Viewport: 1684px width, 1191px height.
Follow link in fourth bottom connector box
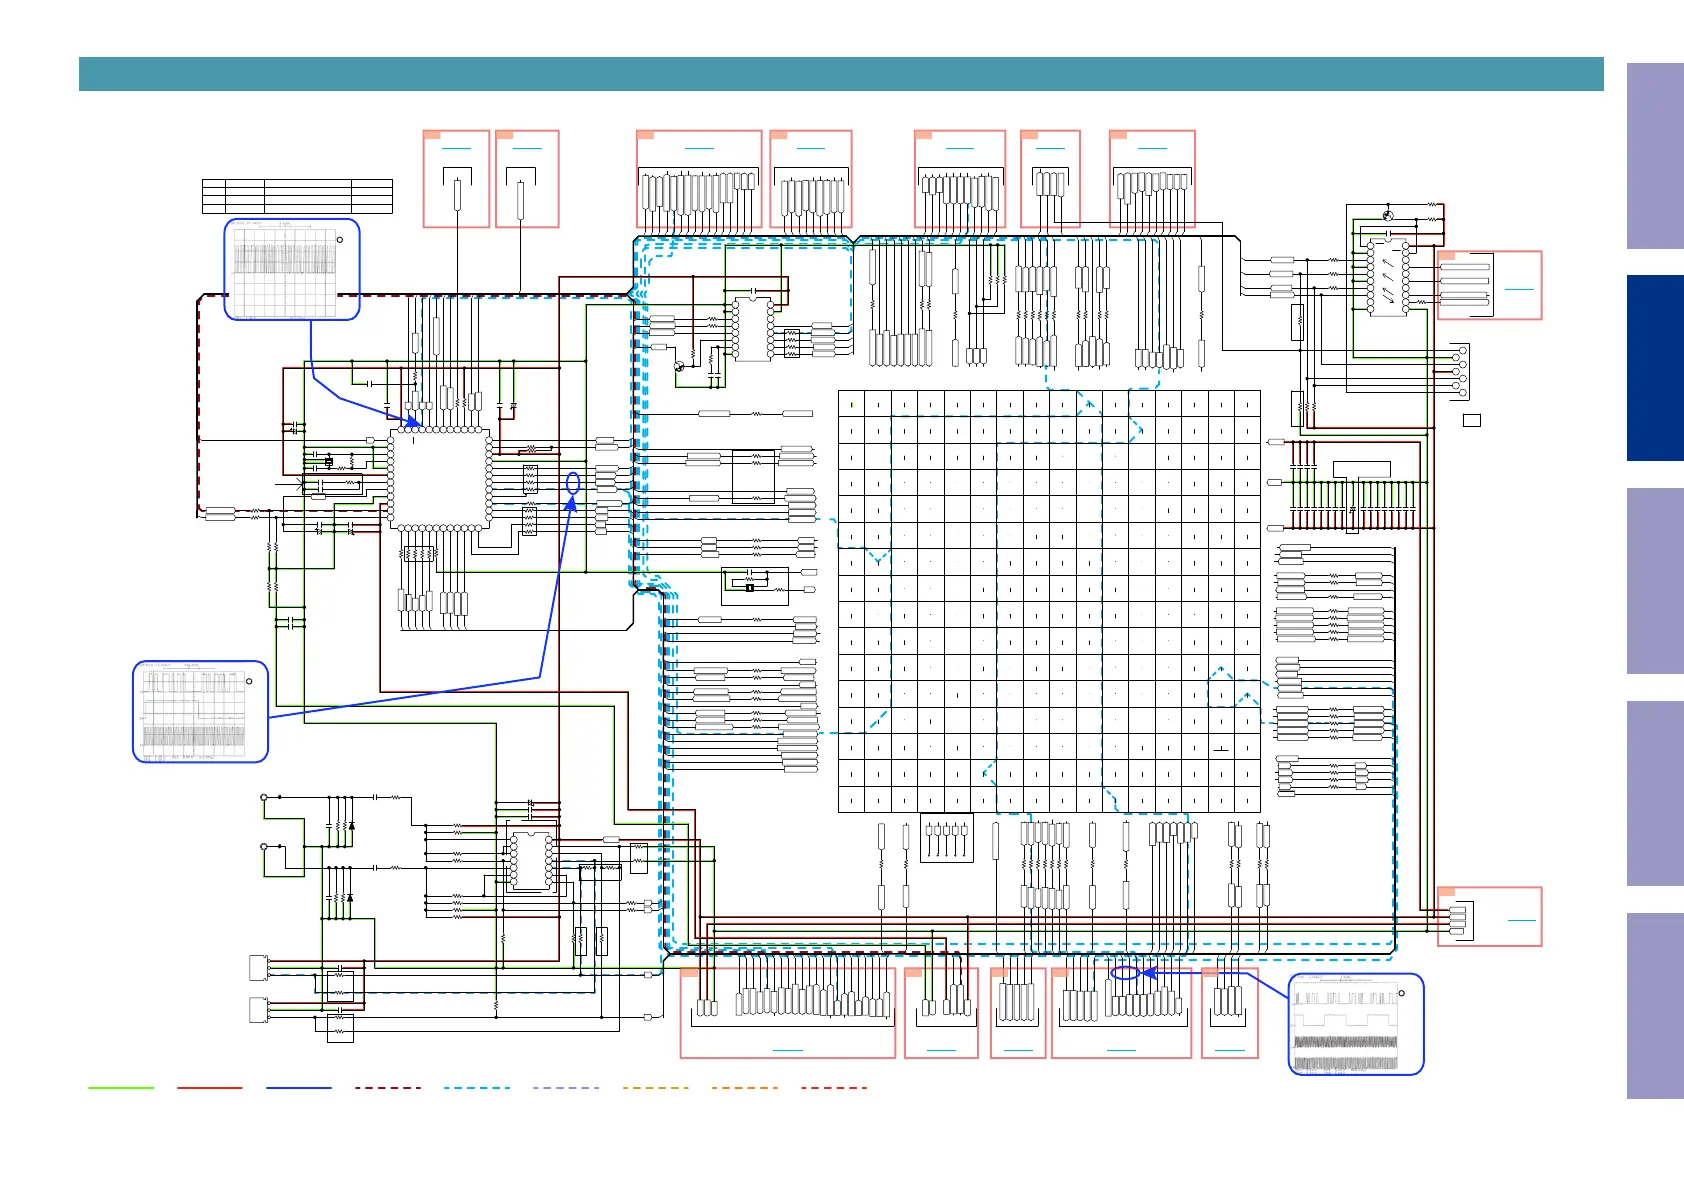click(1122, 1050)
